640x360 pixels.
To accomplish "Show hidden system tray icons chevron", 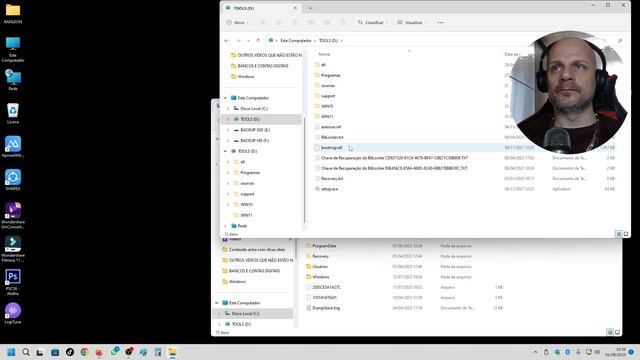I will (x=535, y=352).
